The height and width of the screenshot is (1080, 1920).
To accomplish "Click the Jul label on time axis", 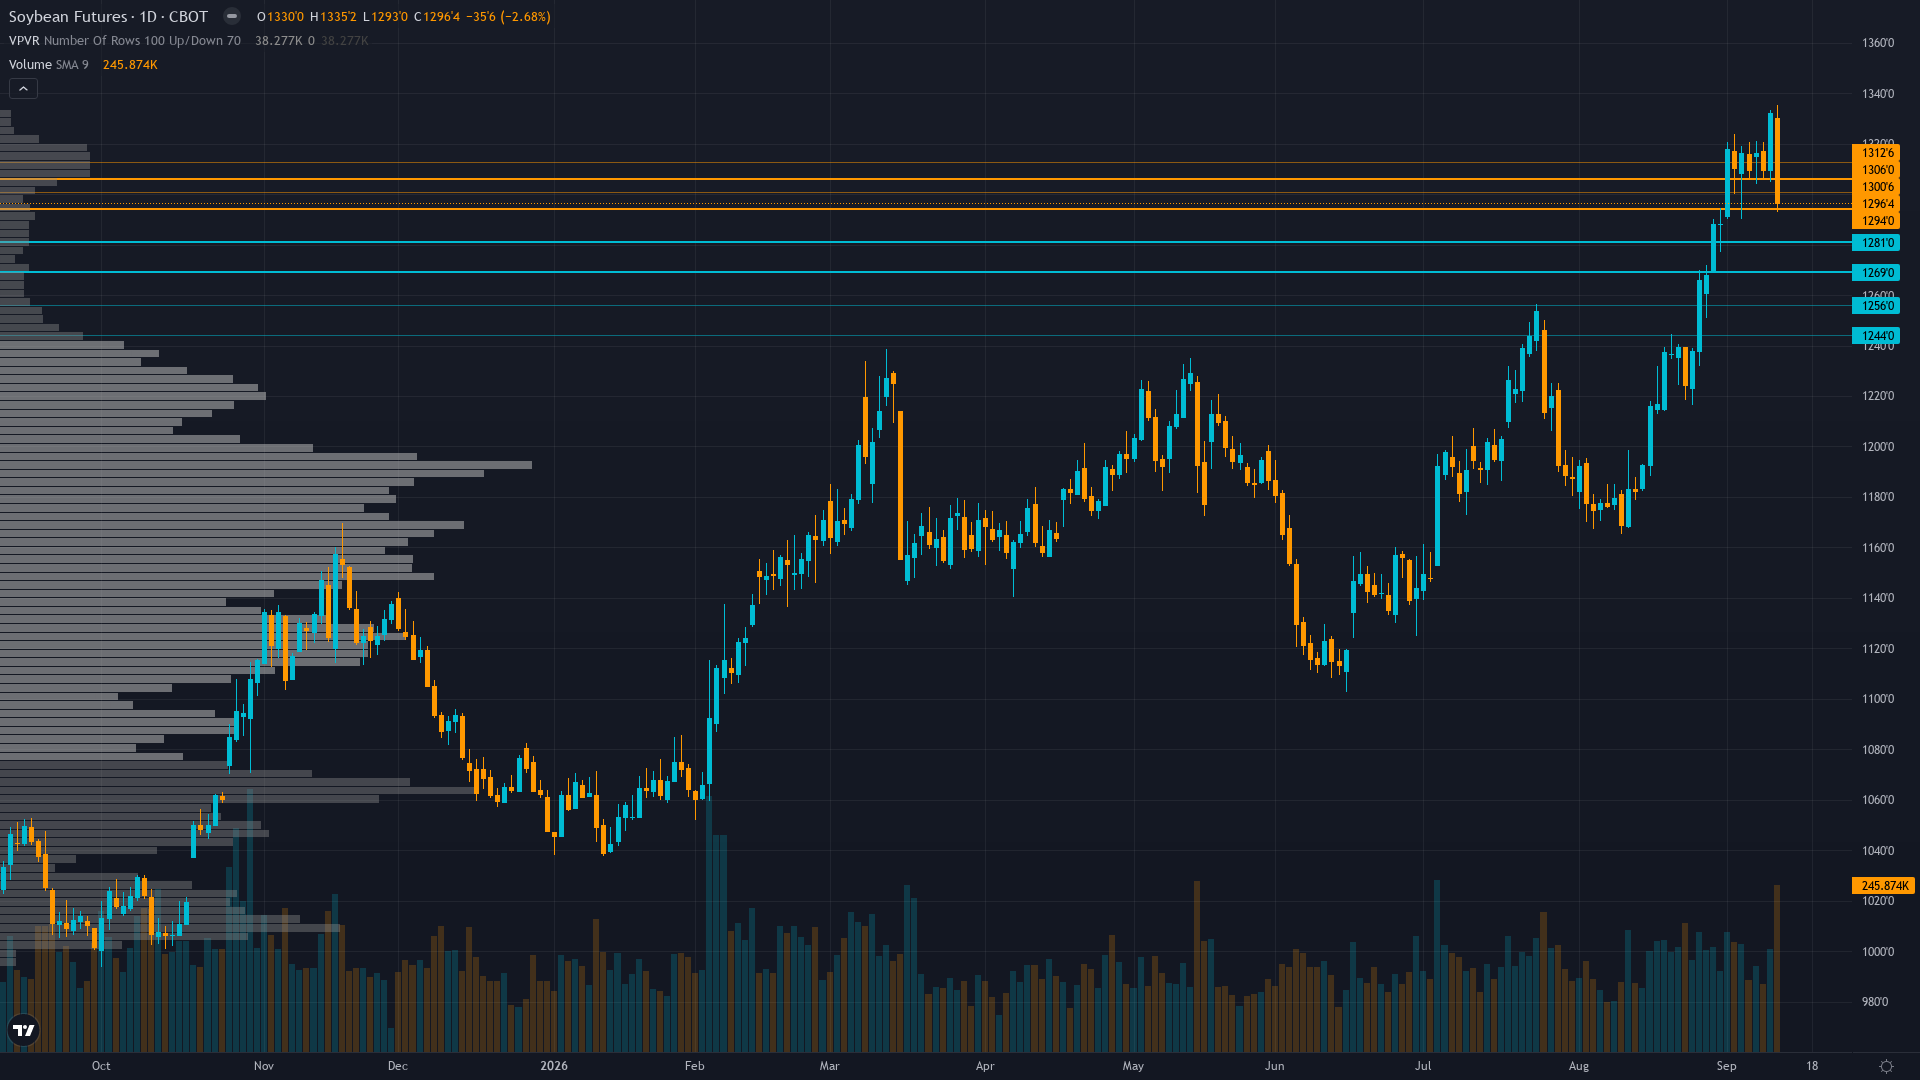I will click(x=1423, y=1066).
